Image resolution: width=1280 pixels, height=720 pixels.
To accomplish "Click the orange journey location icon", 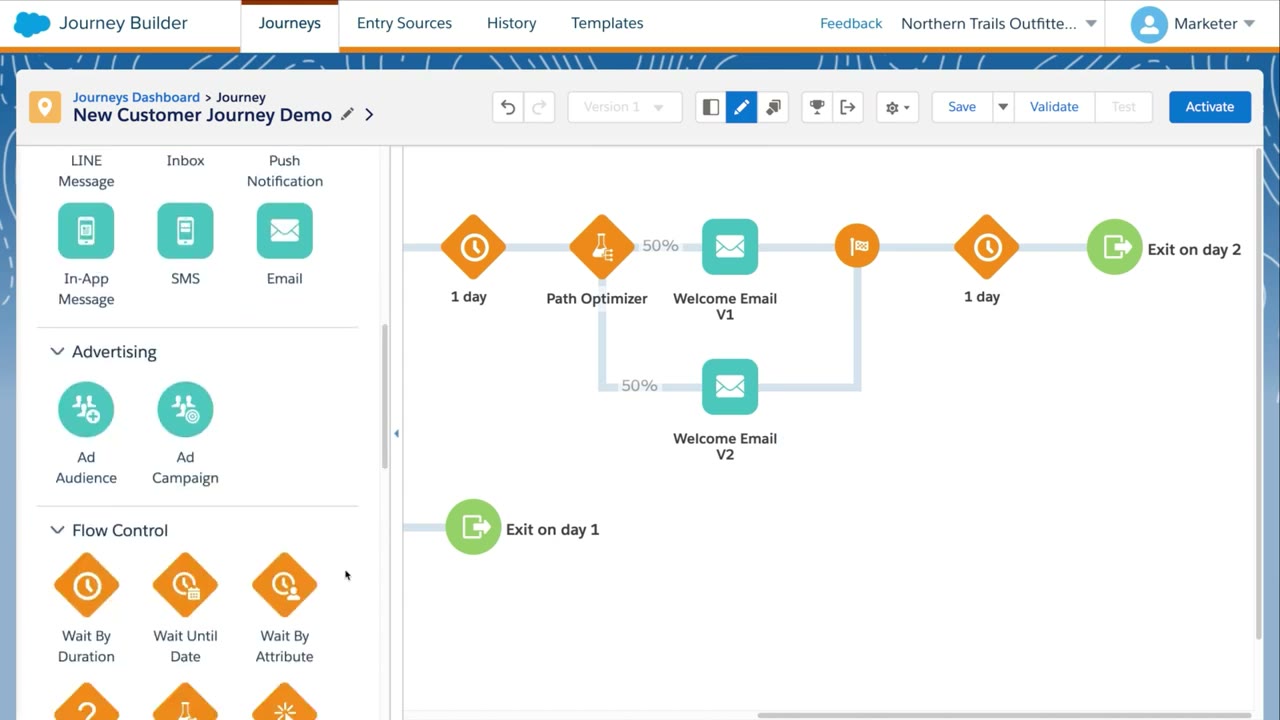I will [45, 107].
